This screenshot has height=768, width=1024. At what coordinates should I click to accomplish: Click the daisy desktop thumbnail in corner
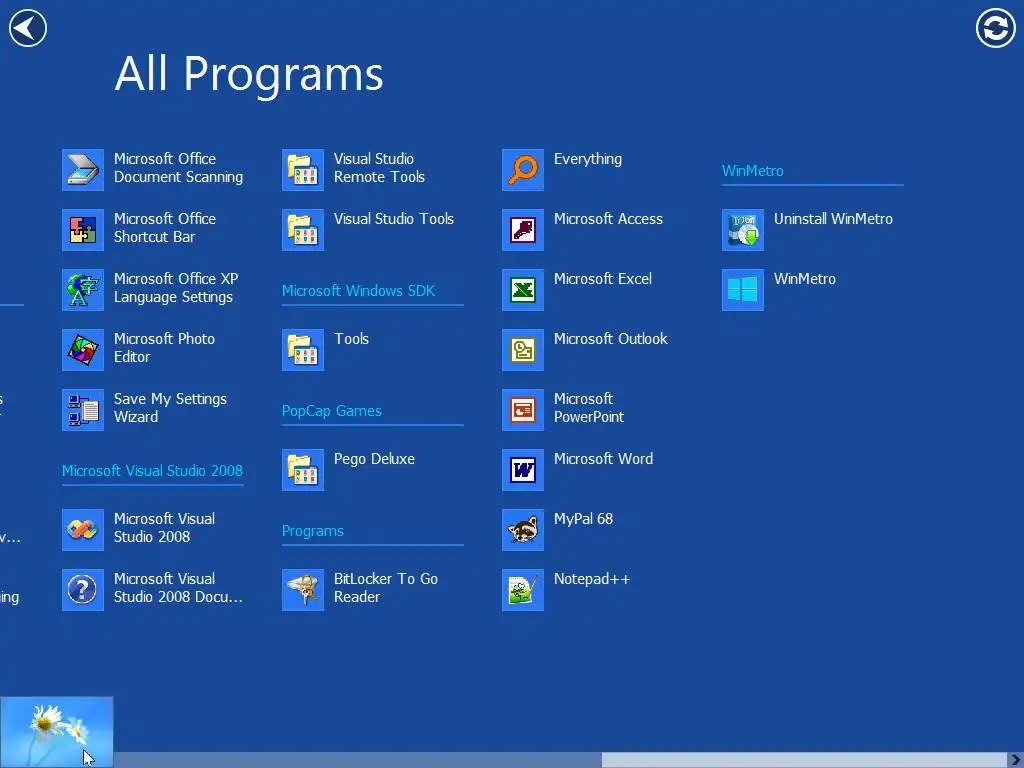tap(57, 732)
